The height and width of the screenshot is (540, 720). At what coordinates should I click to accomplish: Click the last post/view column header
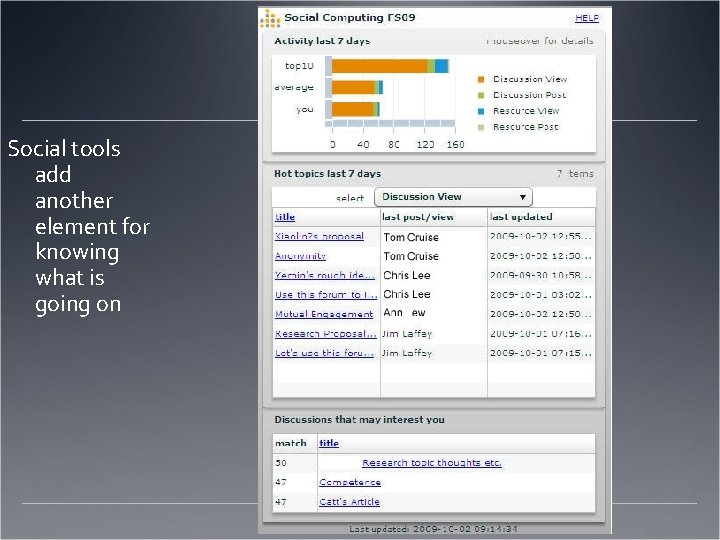point(418,217)
